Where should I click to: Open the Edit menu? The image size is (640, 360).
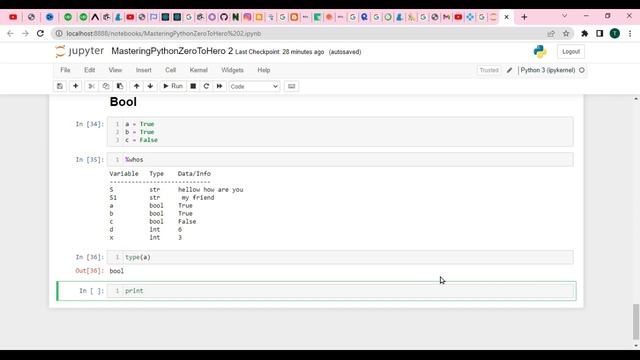pyautogui.click(x=89, y=70)
